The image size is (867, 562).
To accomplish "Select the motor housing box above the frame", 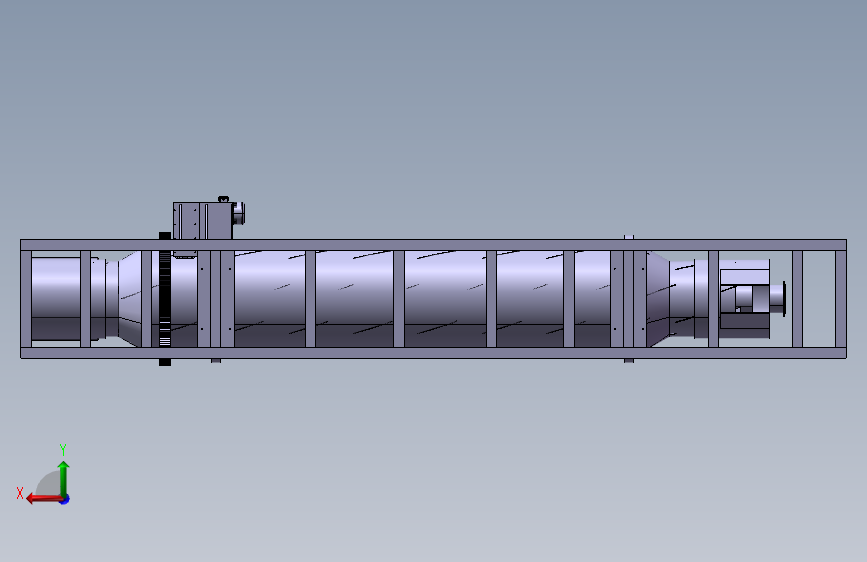I will point(202,220).
